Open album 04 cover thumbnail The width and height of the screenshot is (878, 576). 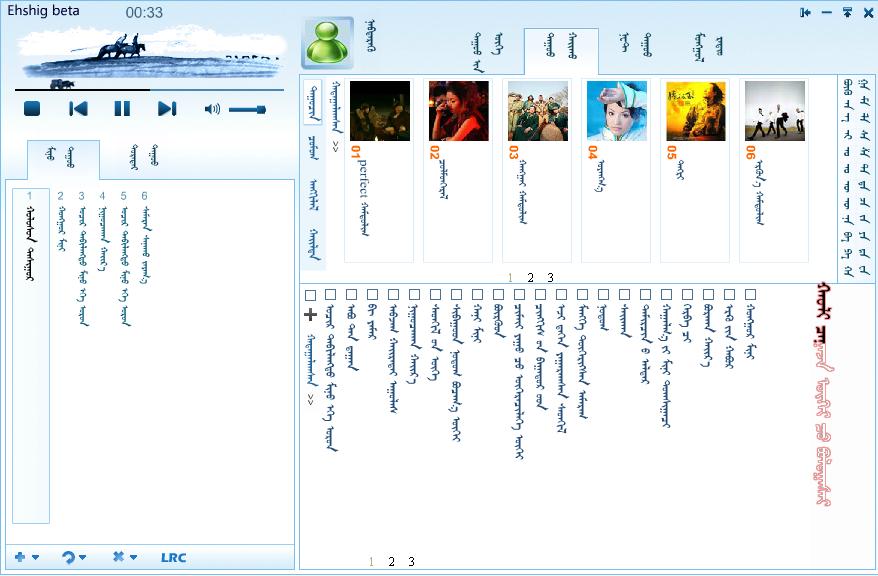click(617, 111)
